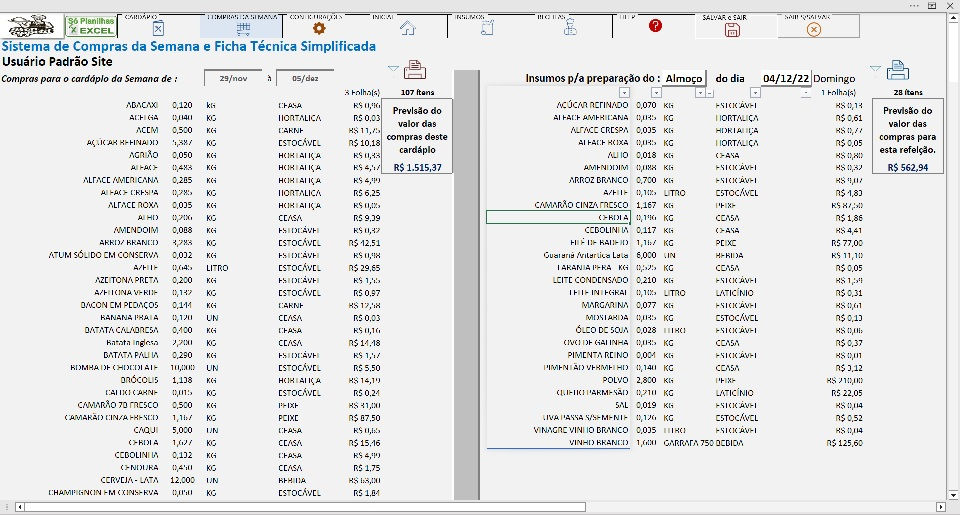Click horizontal scrollbar right arrow
Image resolution: width=960 pixels, height=515 pixels.
[941, 507]
